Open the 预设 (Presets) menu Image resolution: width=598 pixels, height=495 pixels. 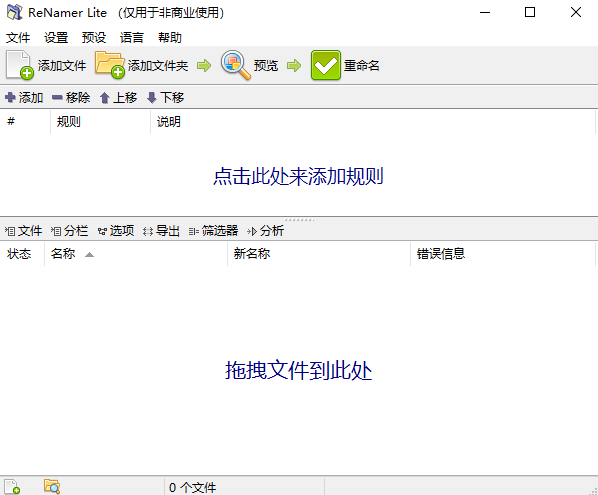(94, 37)
